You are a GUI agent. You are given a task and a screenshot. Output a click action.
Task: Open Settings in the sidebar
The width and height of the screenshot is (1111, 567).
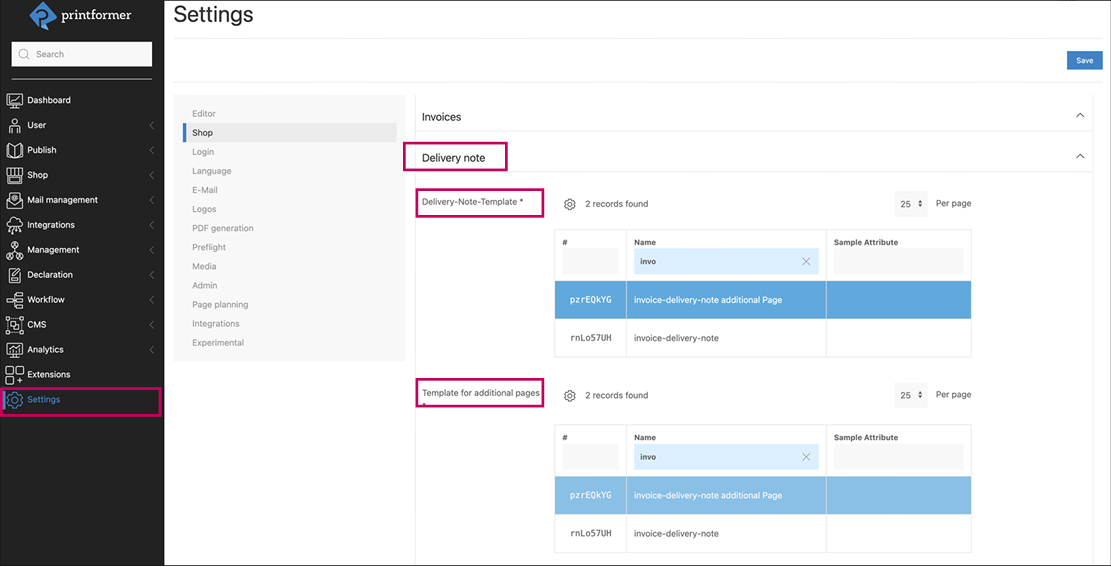tap(44, 400)
